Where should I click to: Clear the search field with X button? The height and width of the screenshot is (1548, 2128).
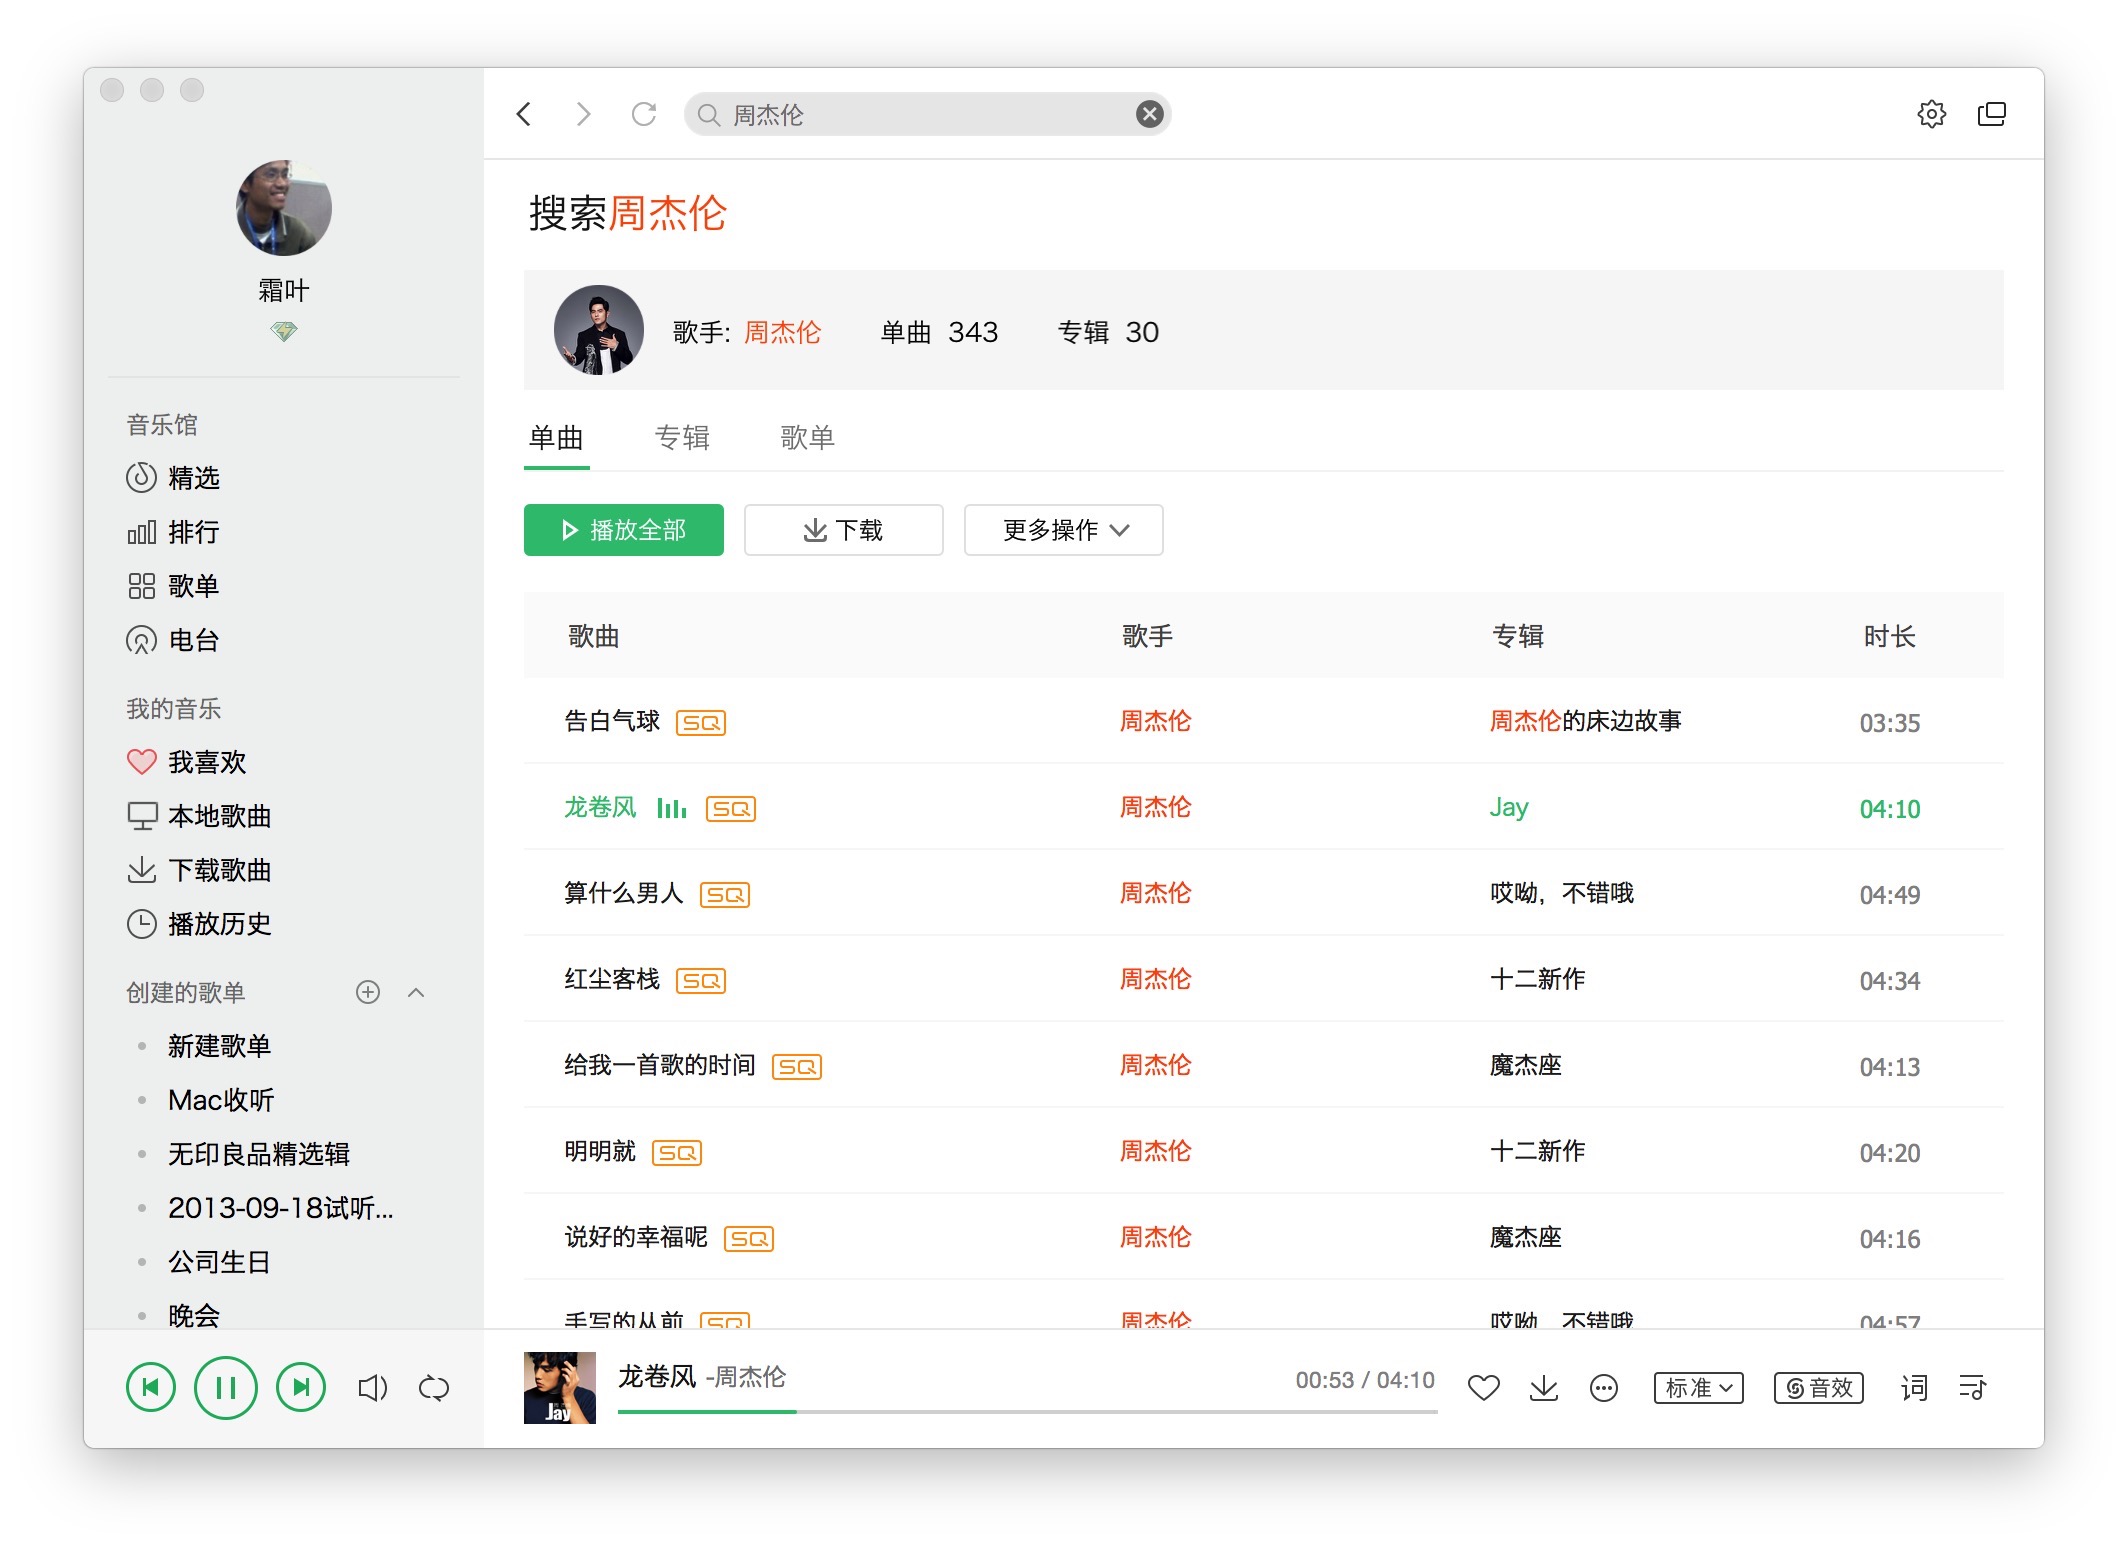pyautogui.click(x=1150, y=114)
